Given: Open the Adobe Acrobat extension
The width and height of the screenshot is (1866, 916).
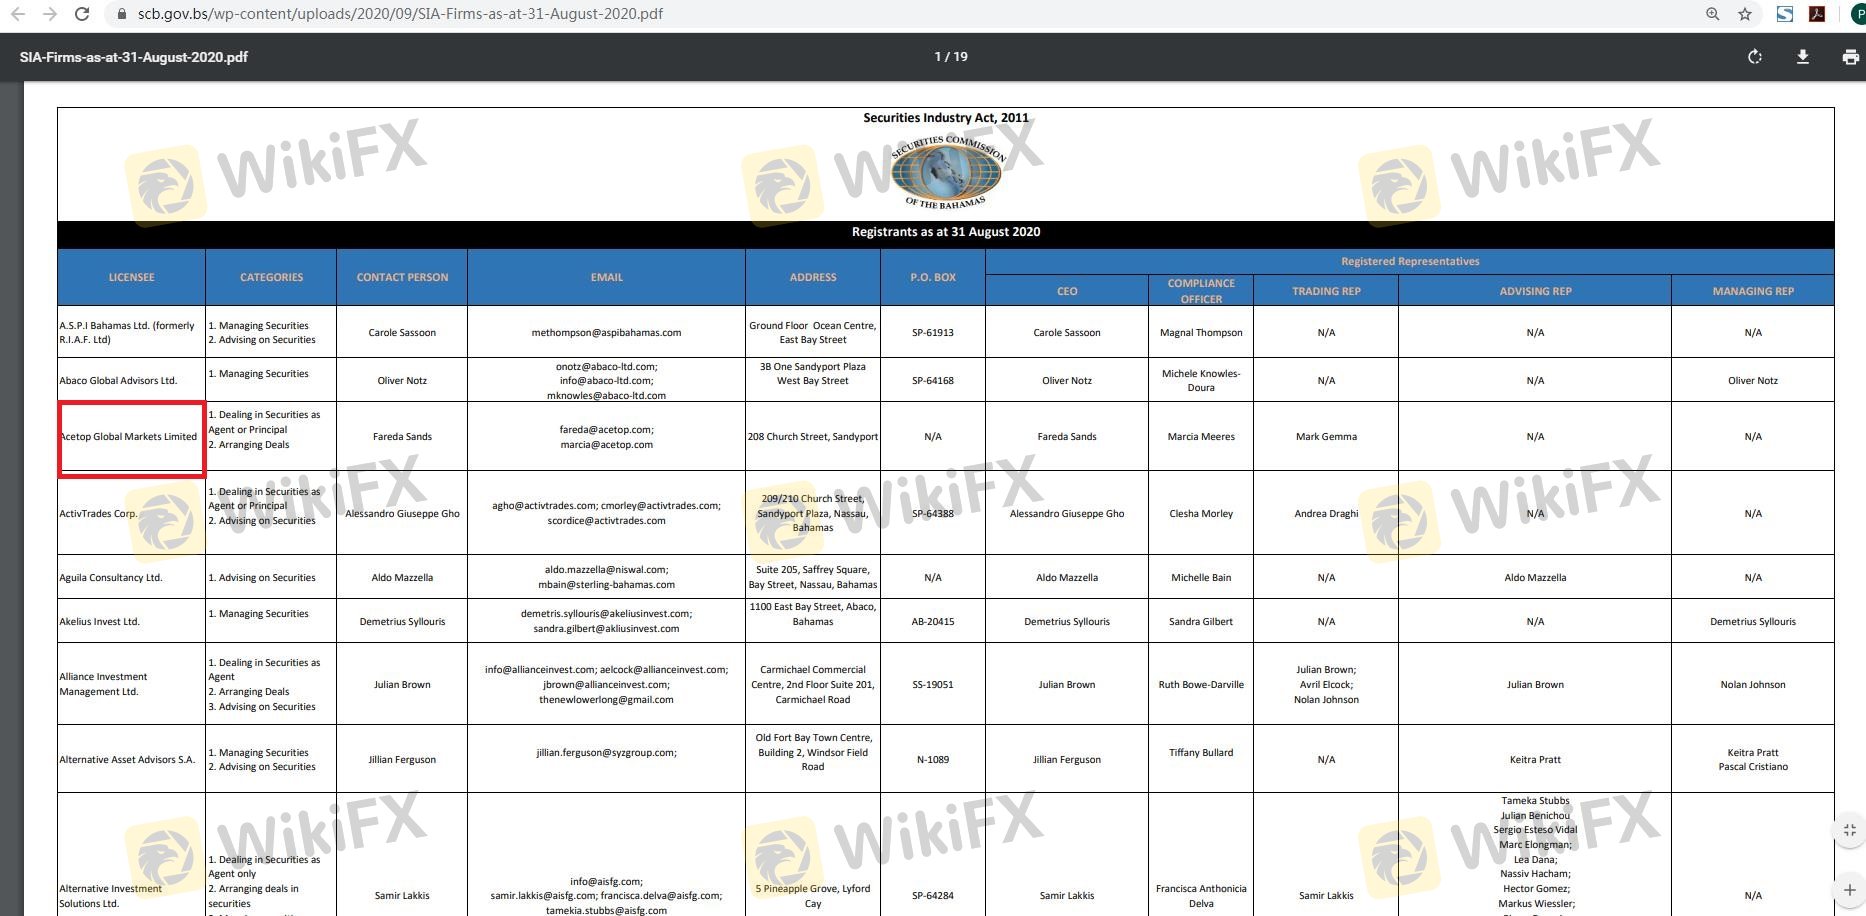Looking at the screenshot, I should [x=1817, y=14].
